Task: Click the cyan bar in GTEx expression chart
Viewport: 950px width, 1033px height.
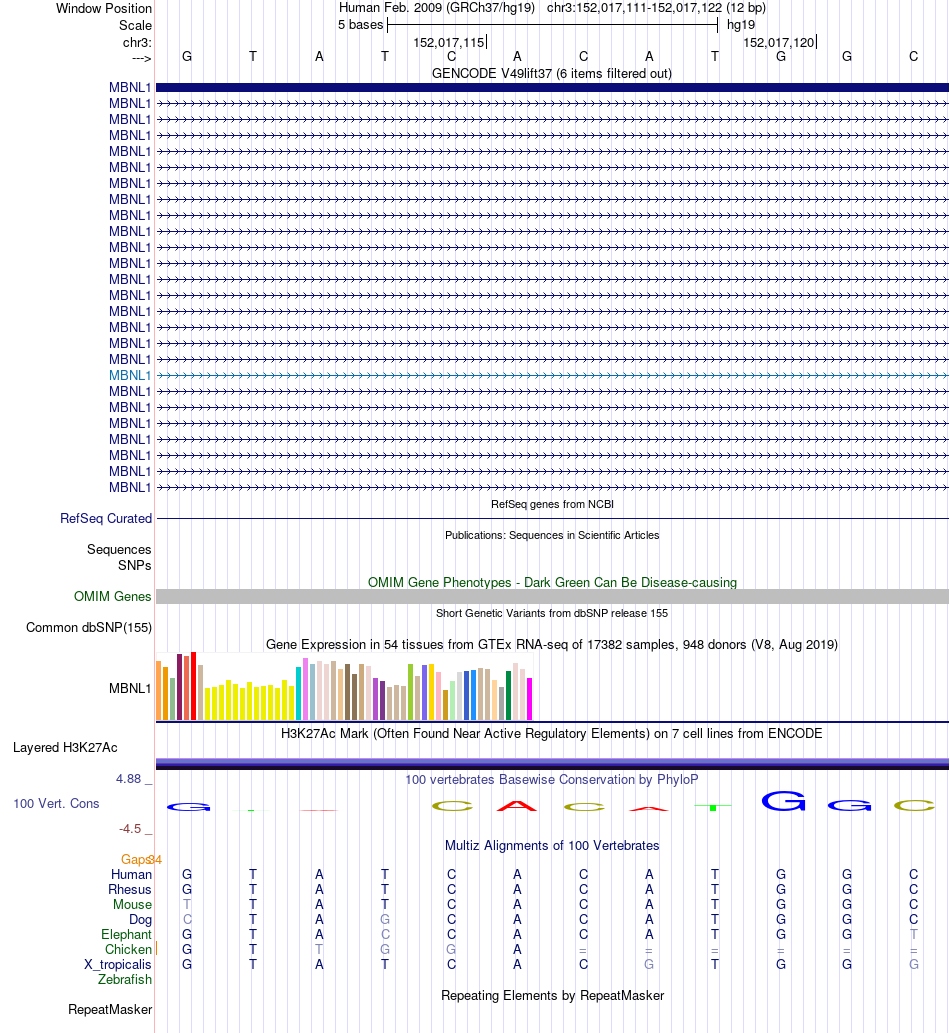Action: point(298,693)
